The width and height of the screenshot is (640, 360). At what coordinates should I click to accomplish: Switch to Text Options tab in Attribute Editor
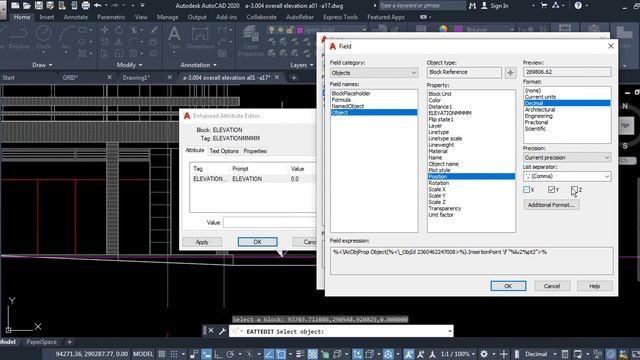(224, 151)
